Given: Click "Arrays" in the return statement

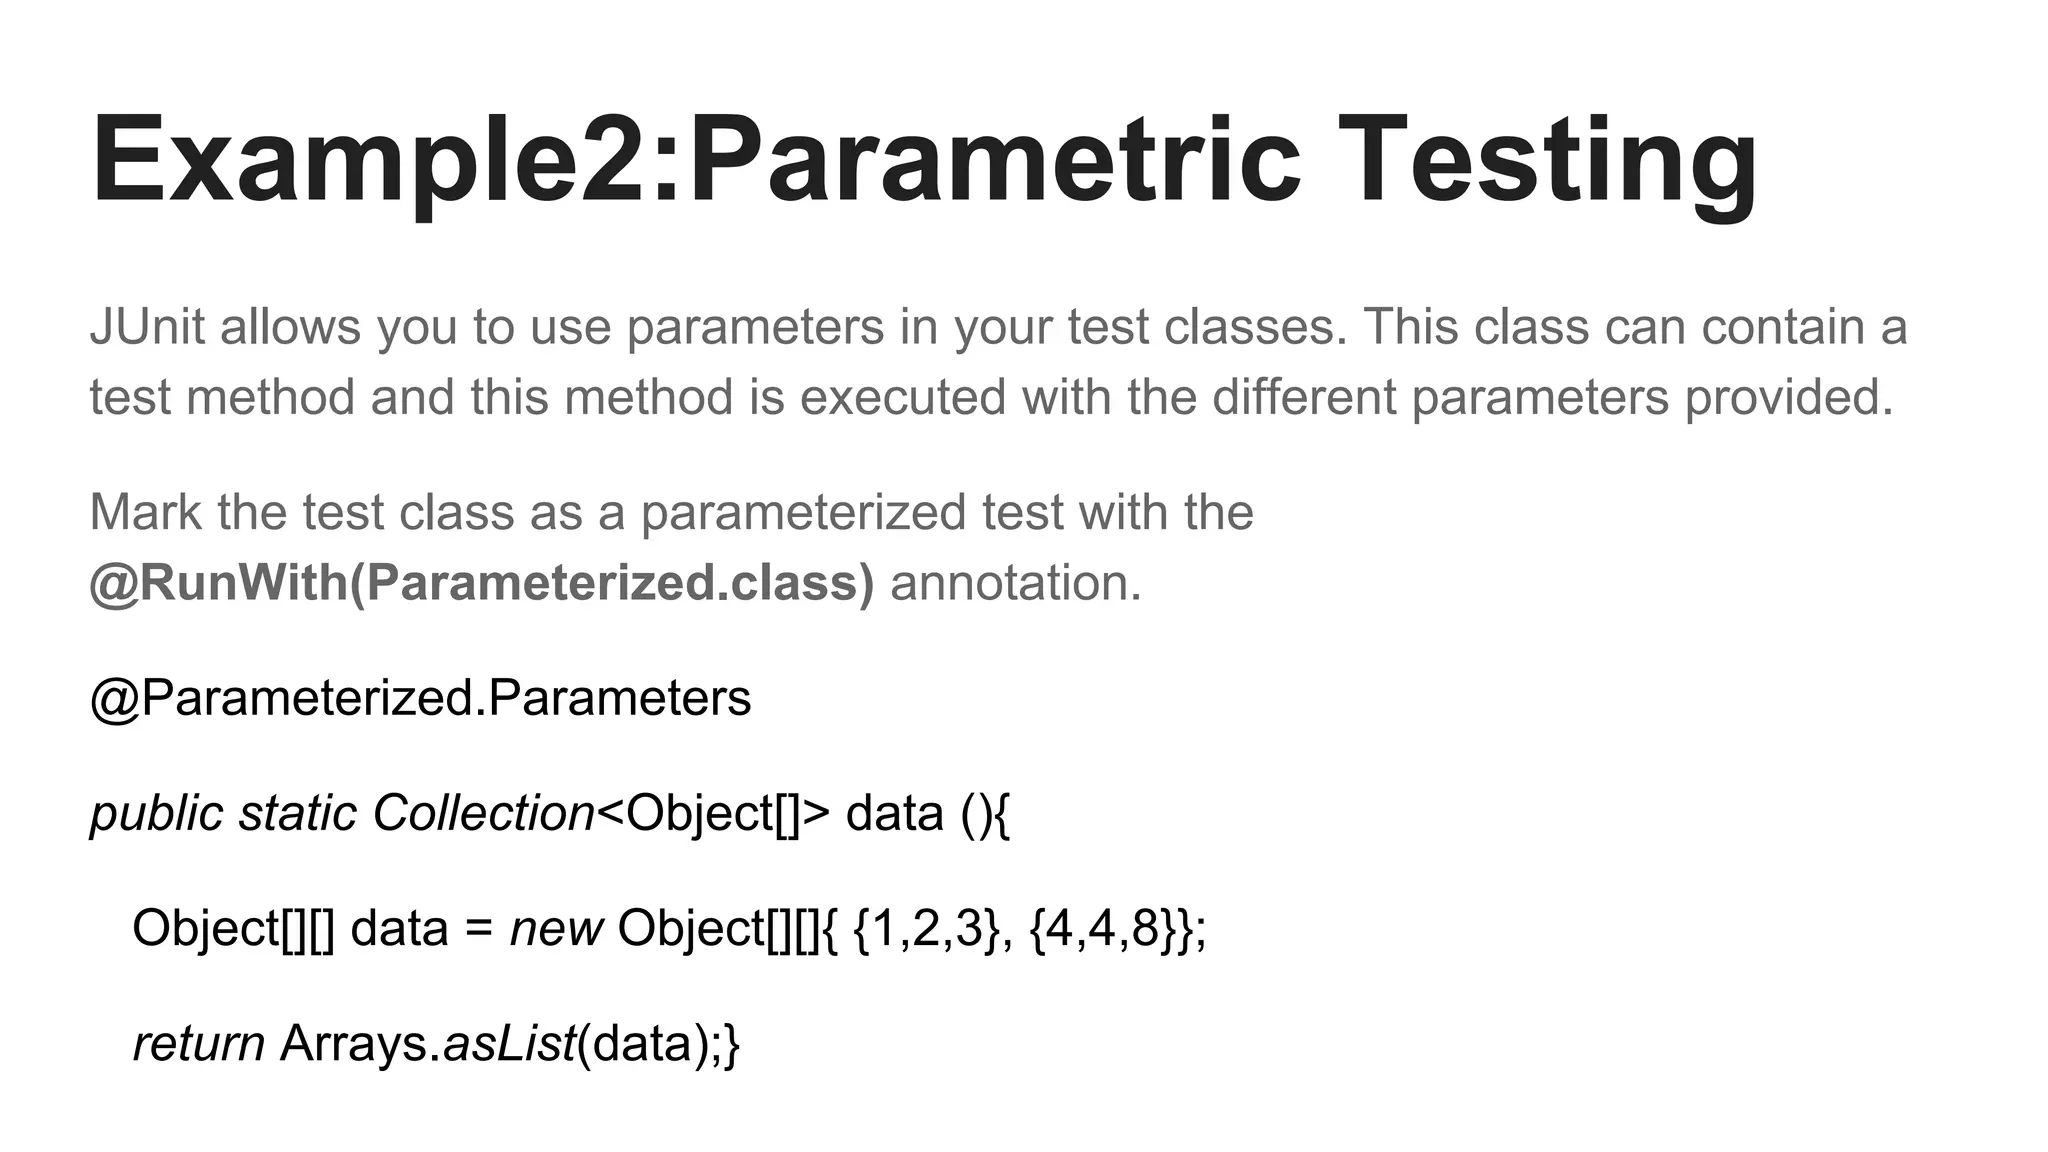Looking at the screenshot, I should [x=355, y=1043].
